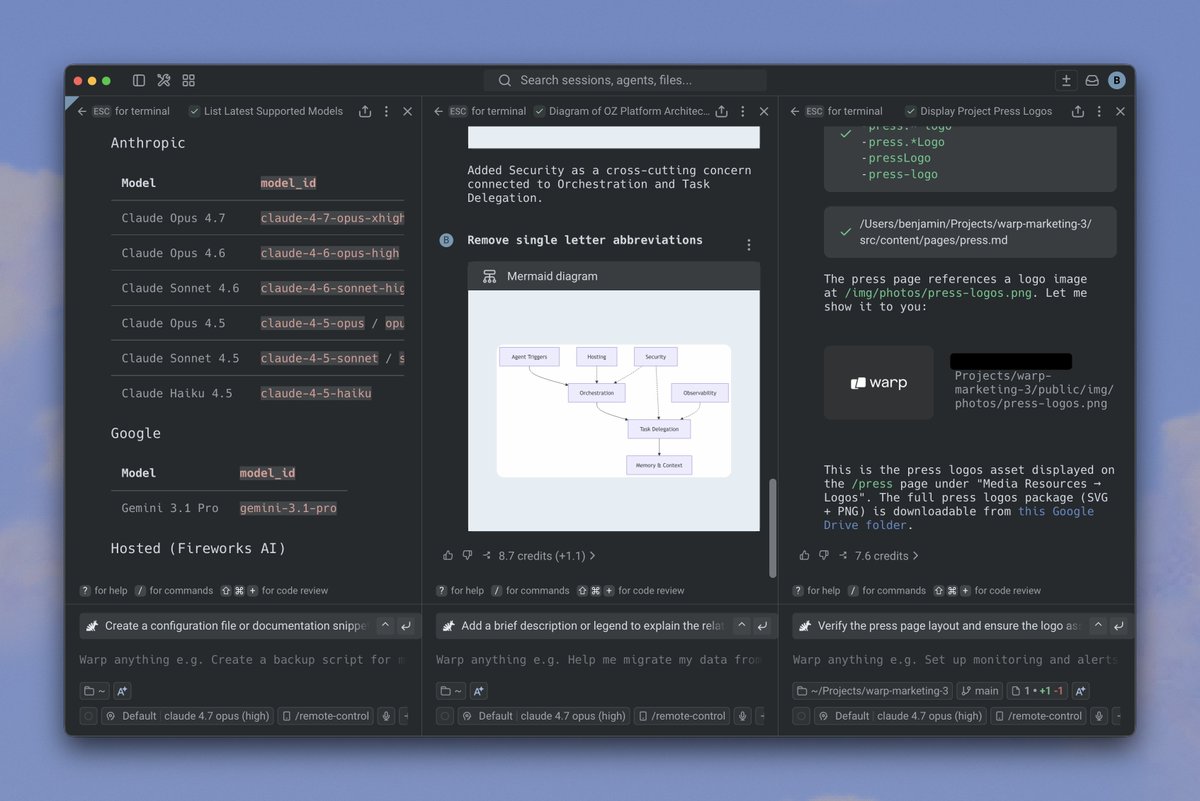Open the grid view icon in title bar

pos(189,80)
